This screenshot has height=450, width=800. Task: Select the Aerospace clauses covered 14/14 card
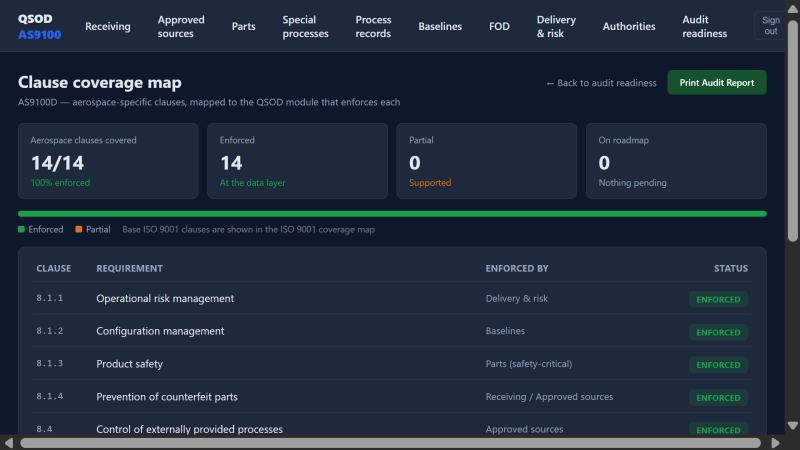tap(108, 161)
